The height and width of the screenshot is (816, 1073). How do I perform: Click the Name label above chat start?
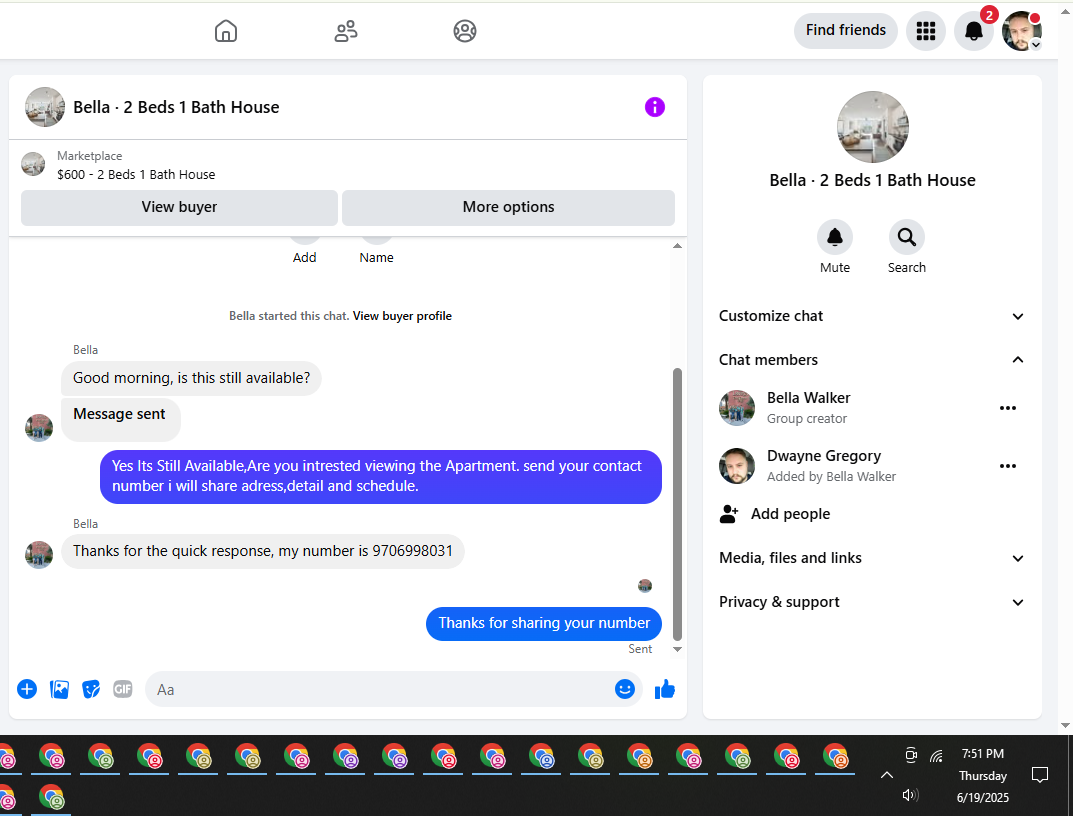point(376,257)
